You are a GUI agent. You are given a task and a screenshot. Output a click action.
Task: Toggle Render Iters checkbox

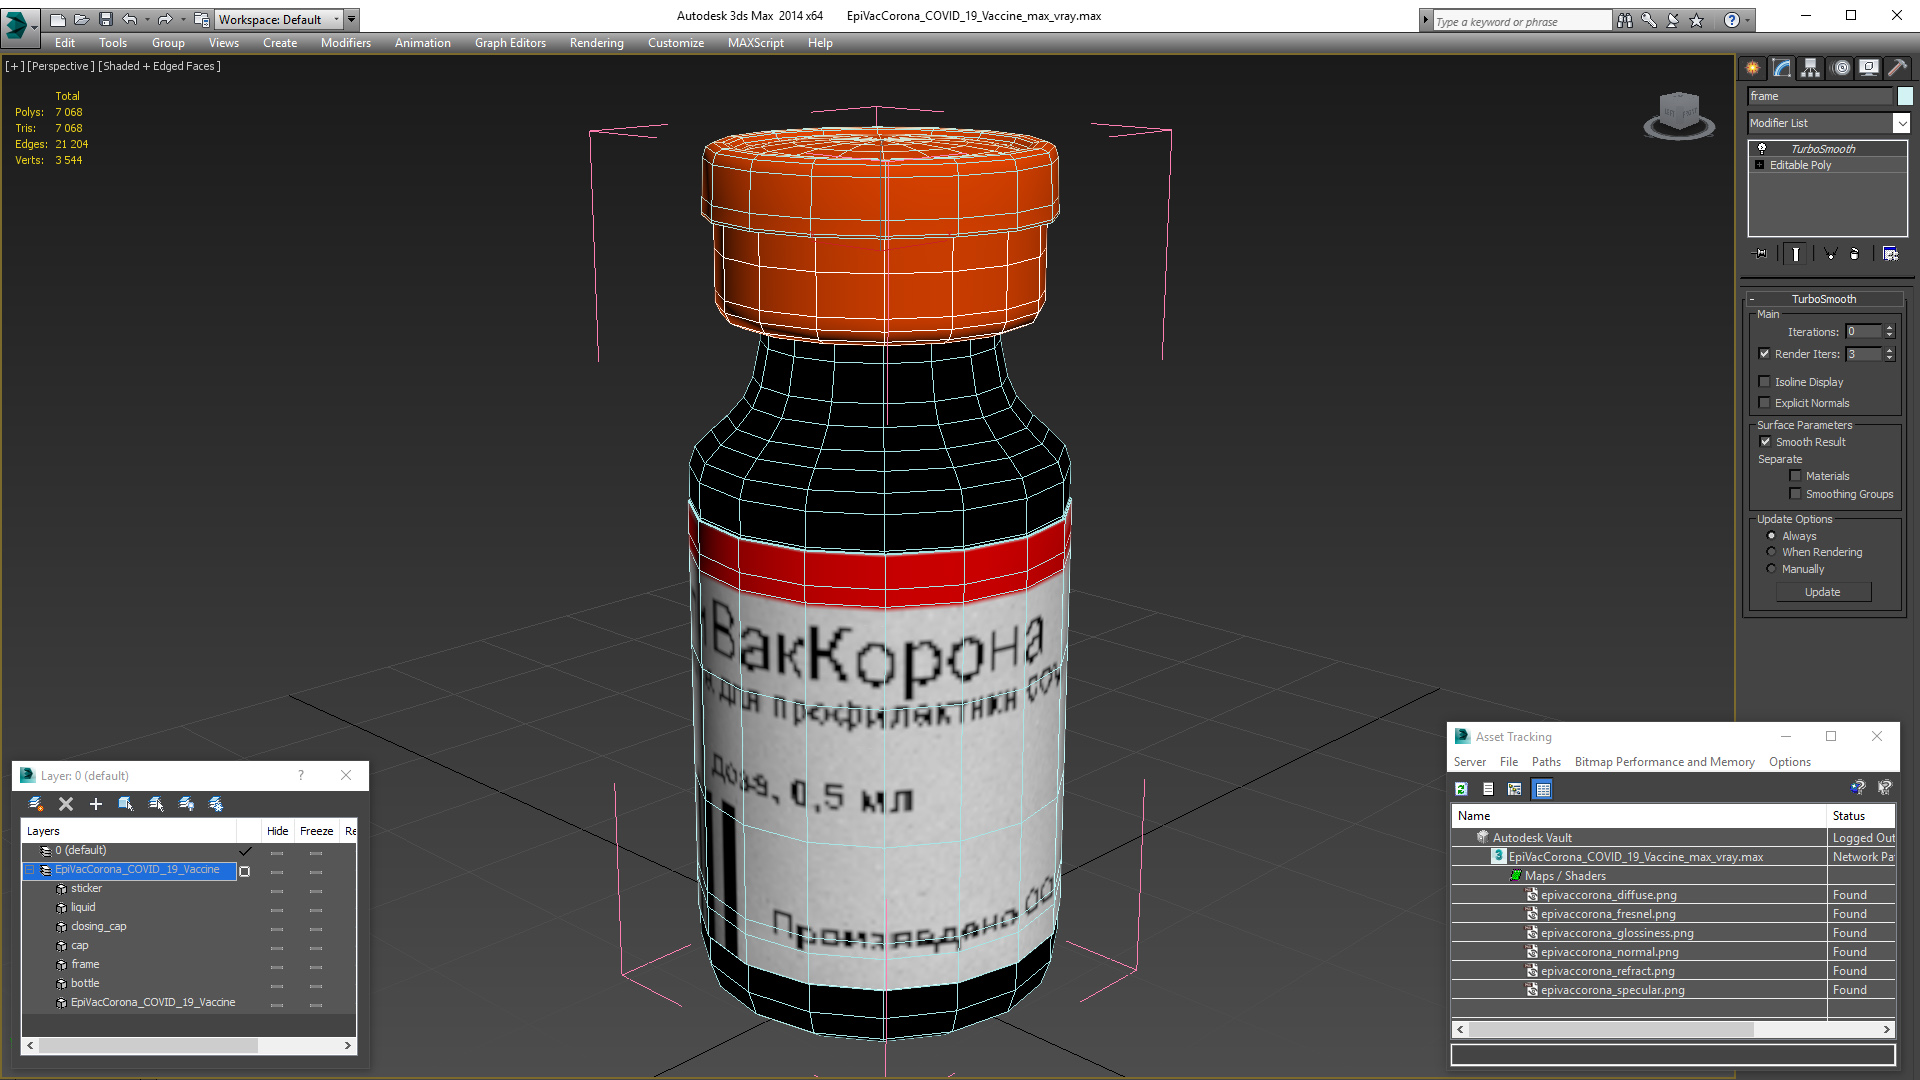coord(1765,353)
